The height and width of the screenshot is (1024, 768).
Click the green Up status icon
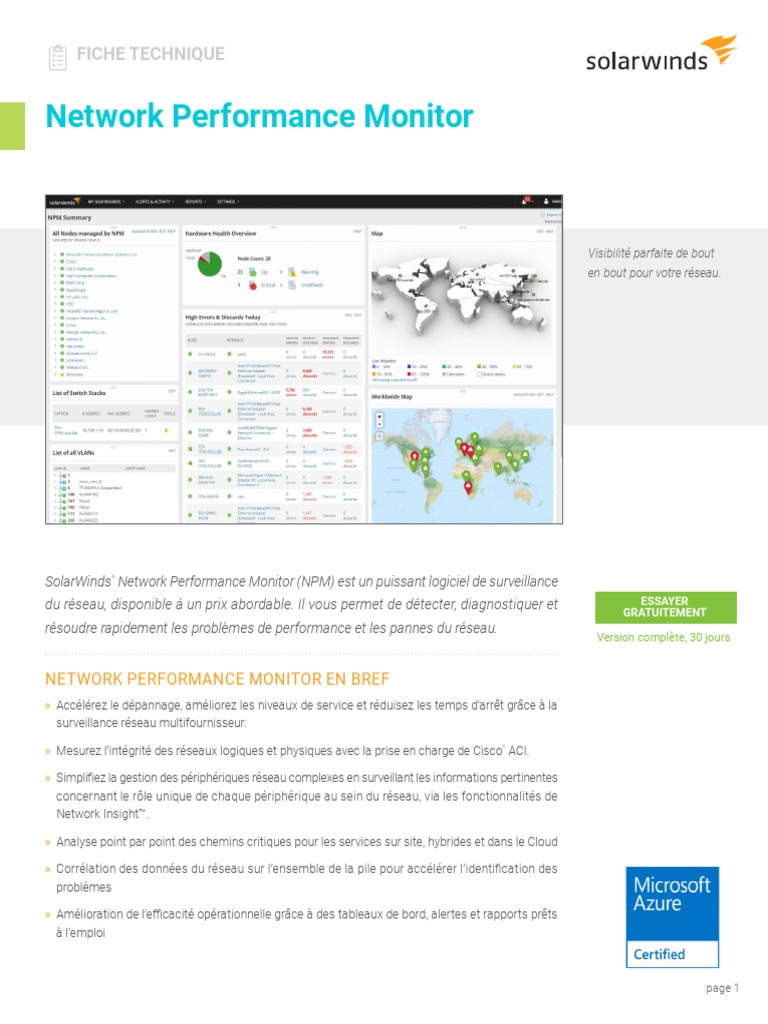pos(253,272)
